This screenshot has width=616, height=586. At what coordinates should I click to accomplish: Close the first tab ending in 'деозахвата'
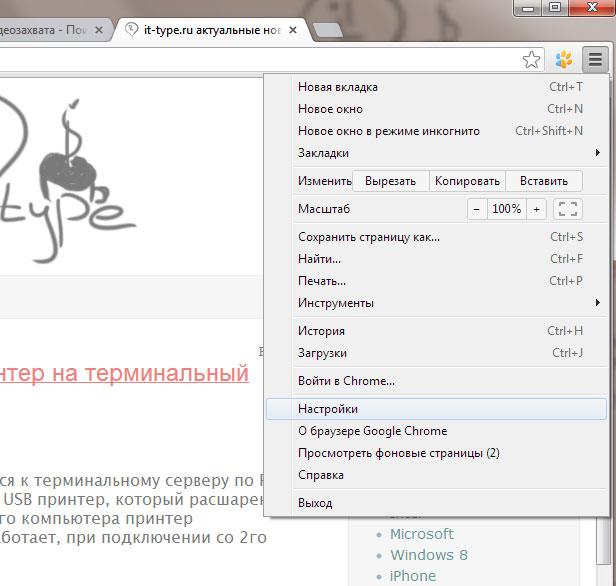(99, 30)
